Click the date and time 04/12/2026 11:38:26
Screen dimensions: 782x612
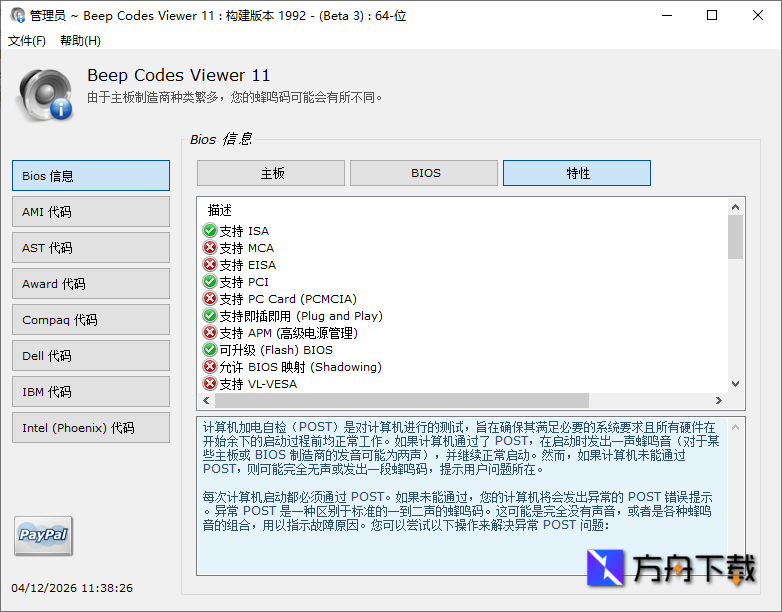(72, 588)
